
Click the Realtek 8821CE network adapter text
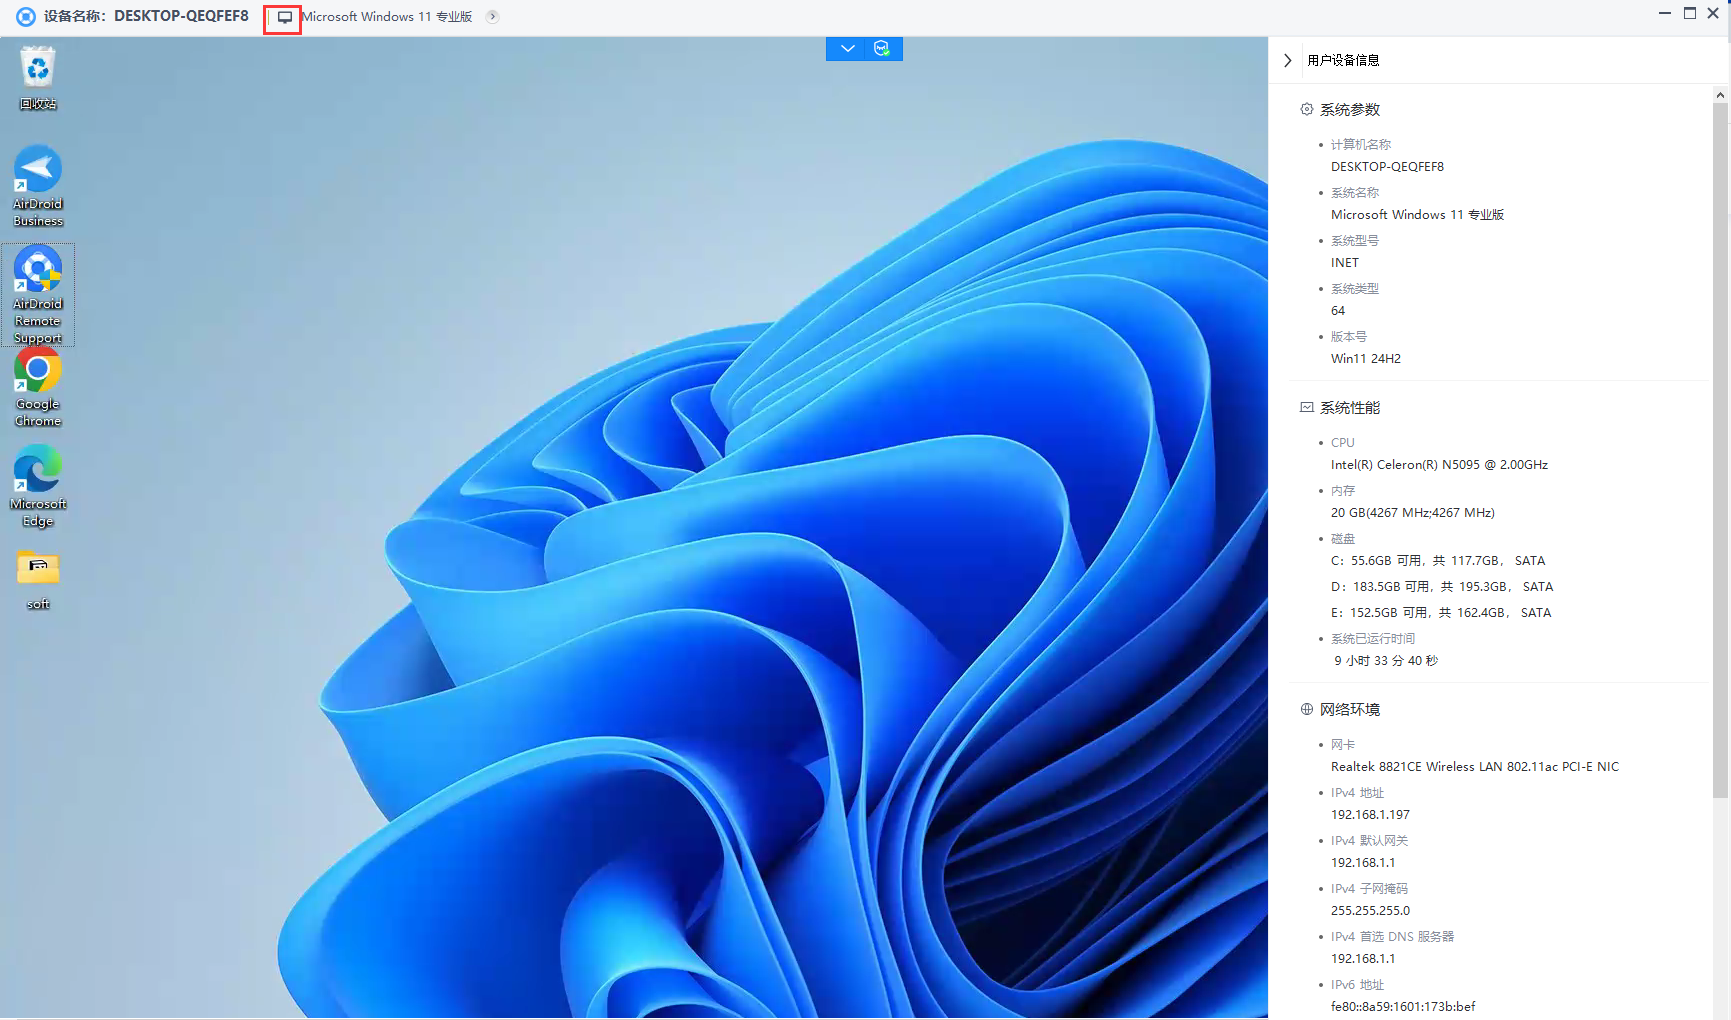(x=1474, y=767)
